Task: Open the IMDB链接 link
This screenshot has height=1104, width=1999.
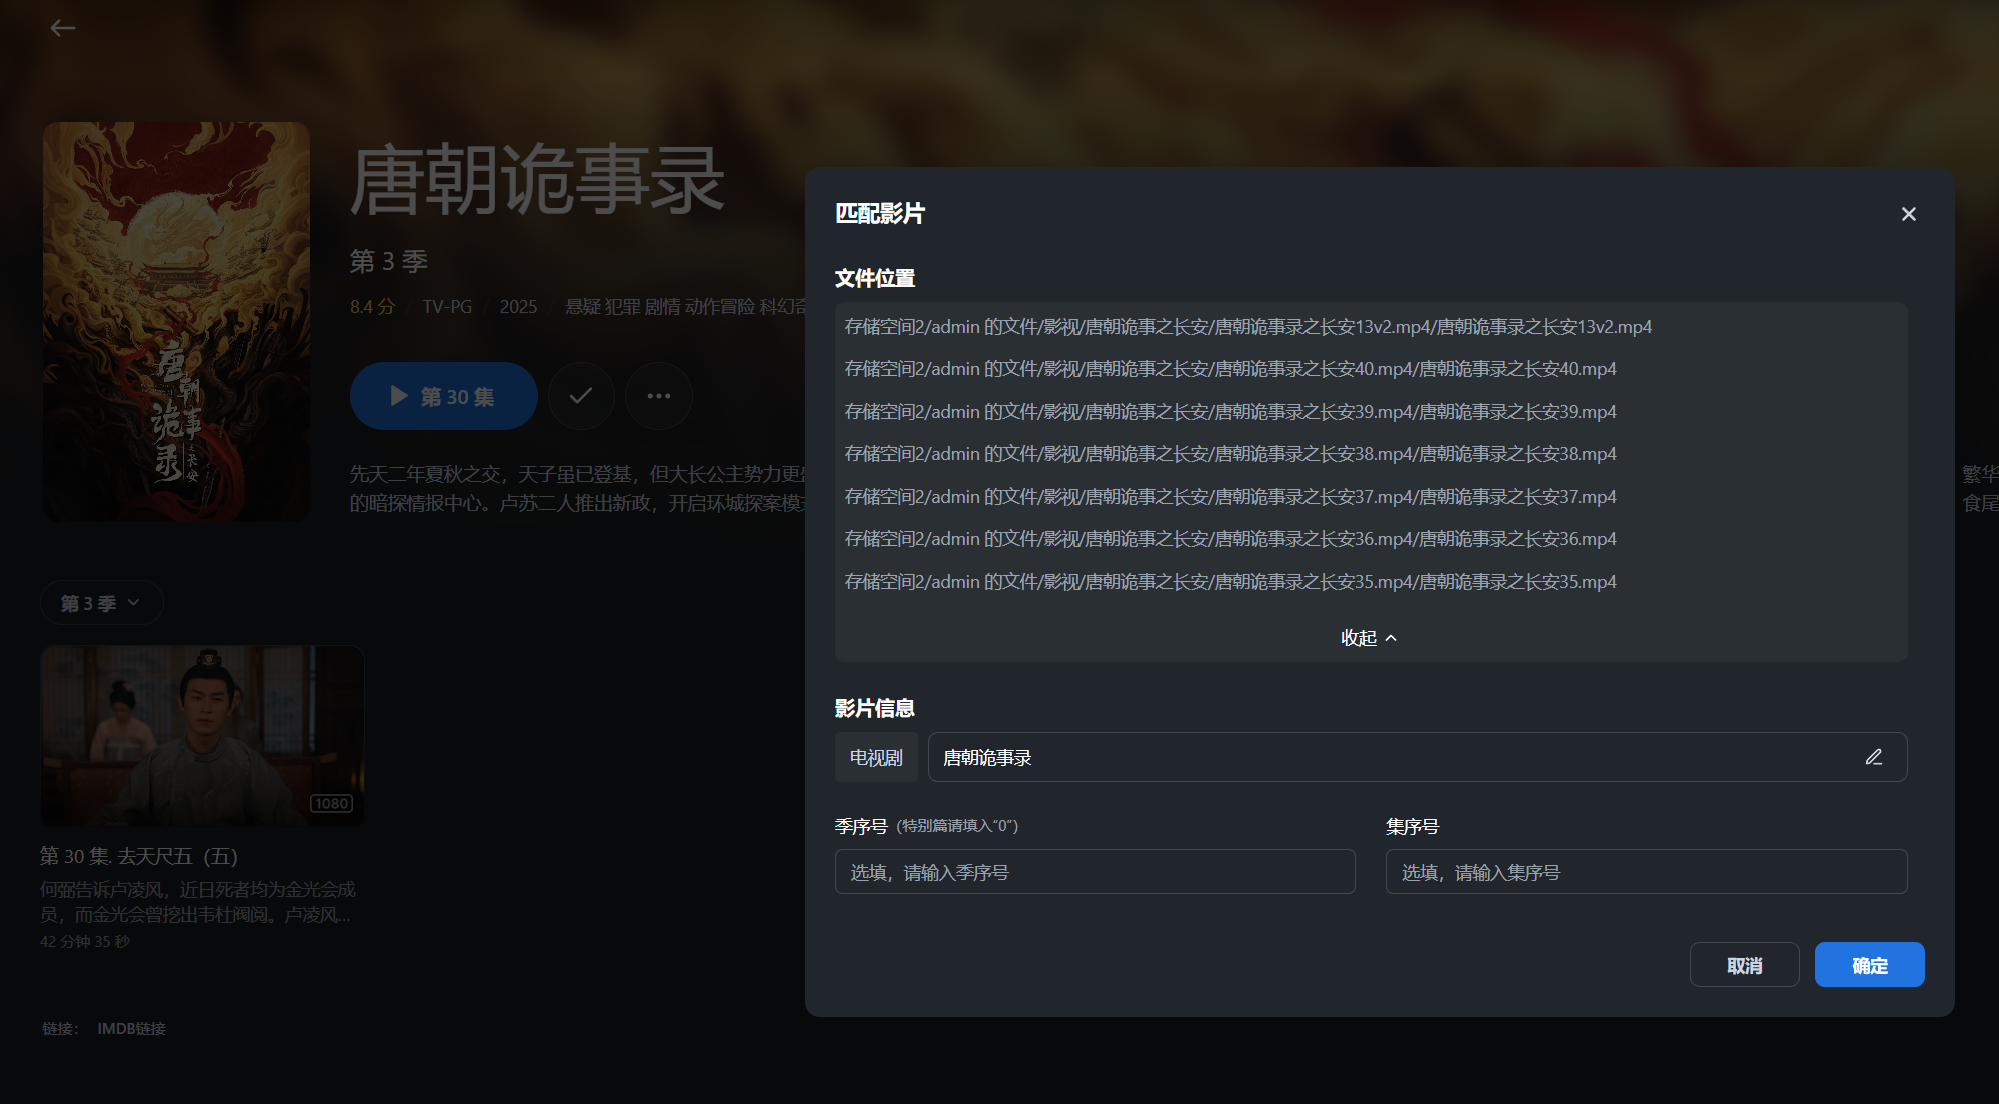Action: 131,1028
